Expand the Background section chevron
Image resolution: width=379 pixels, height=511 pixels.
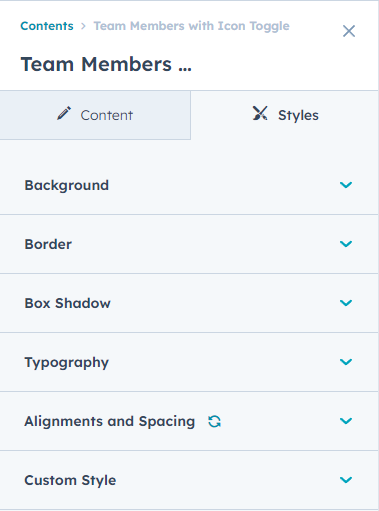coord(346,185)
